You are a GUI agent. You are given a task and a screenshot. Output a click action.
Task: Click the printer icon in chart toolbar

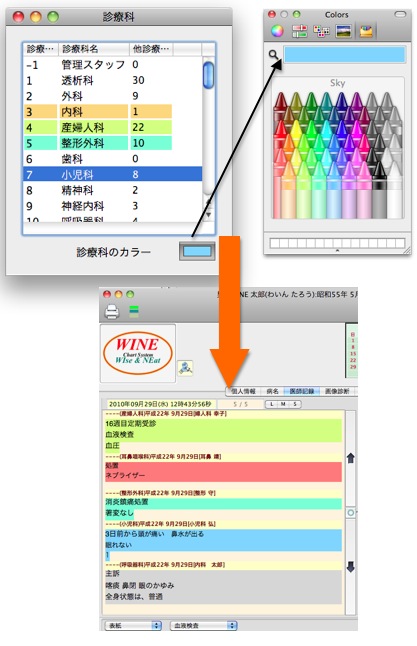click(112, 311)
